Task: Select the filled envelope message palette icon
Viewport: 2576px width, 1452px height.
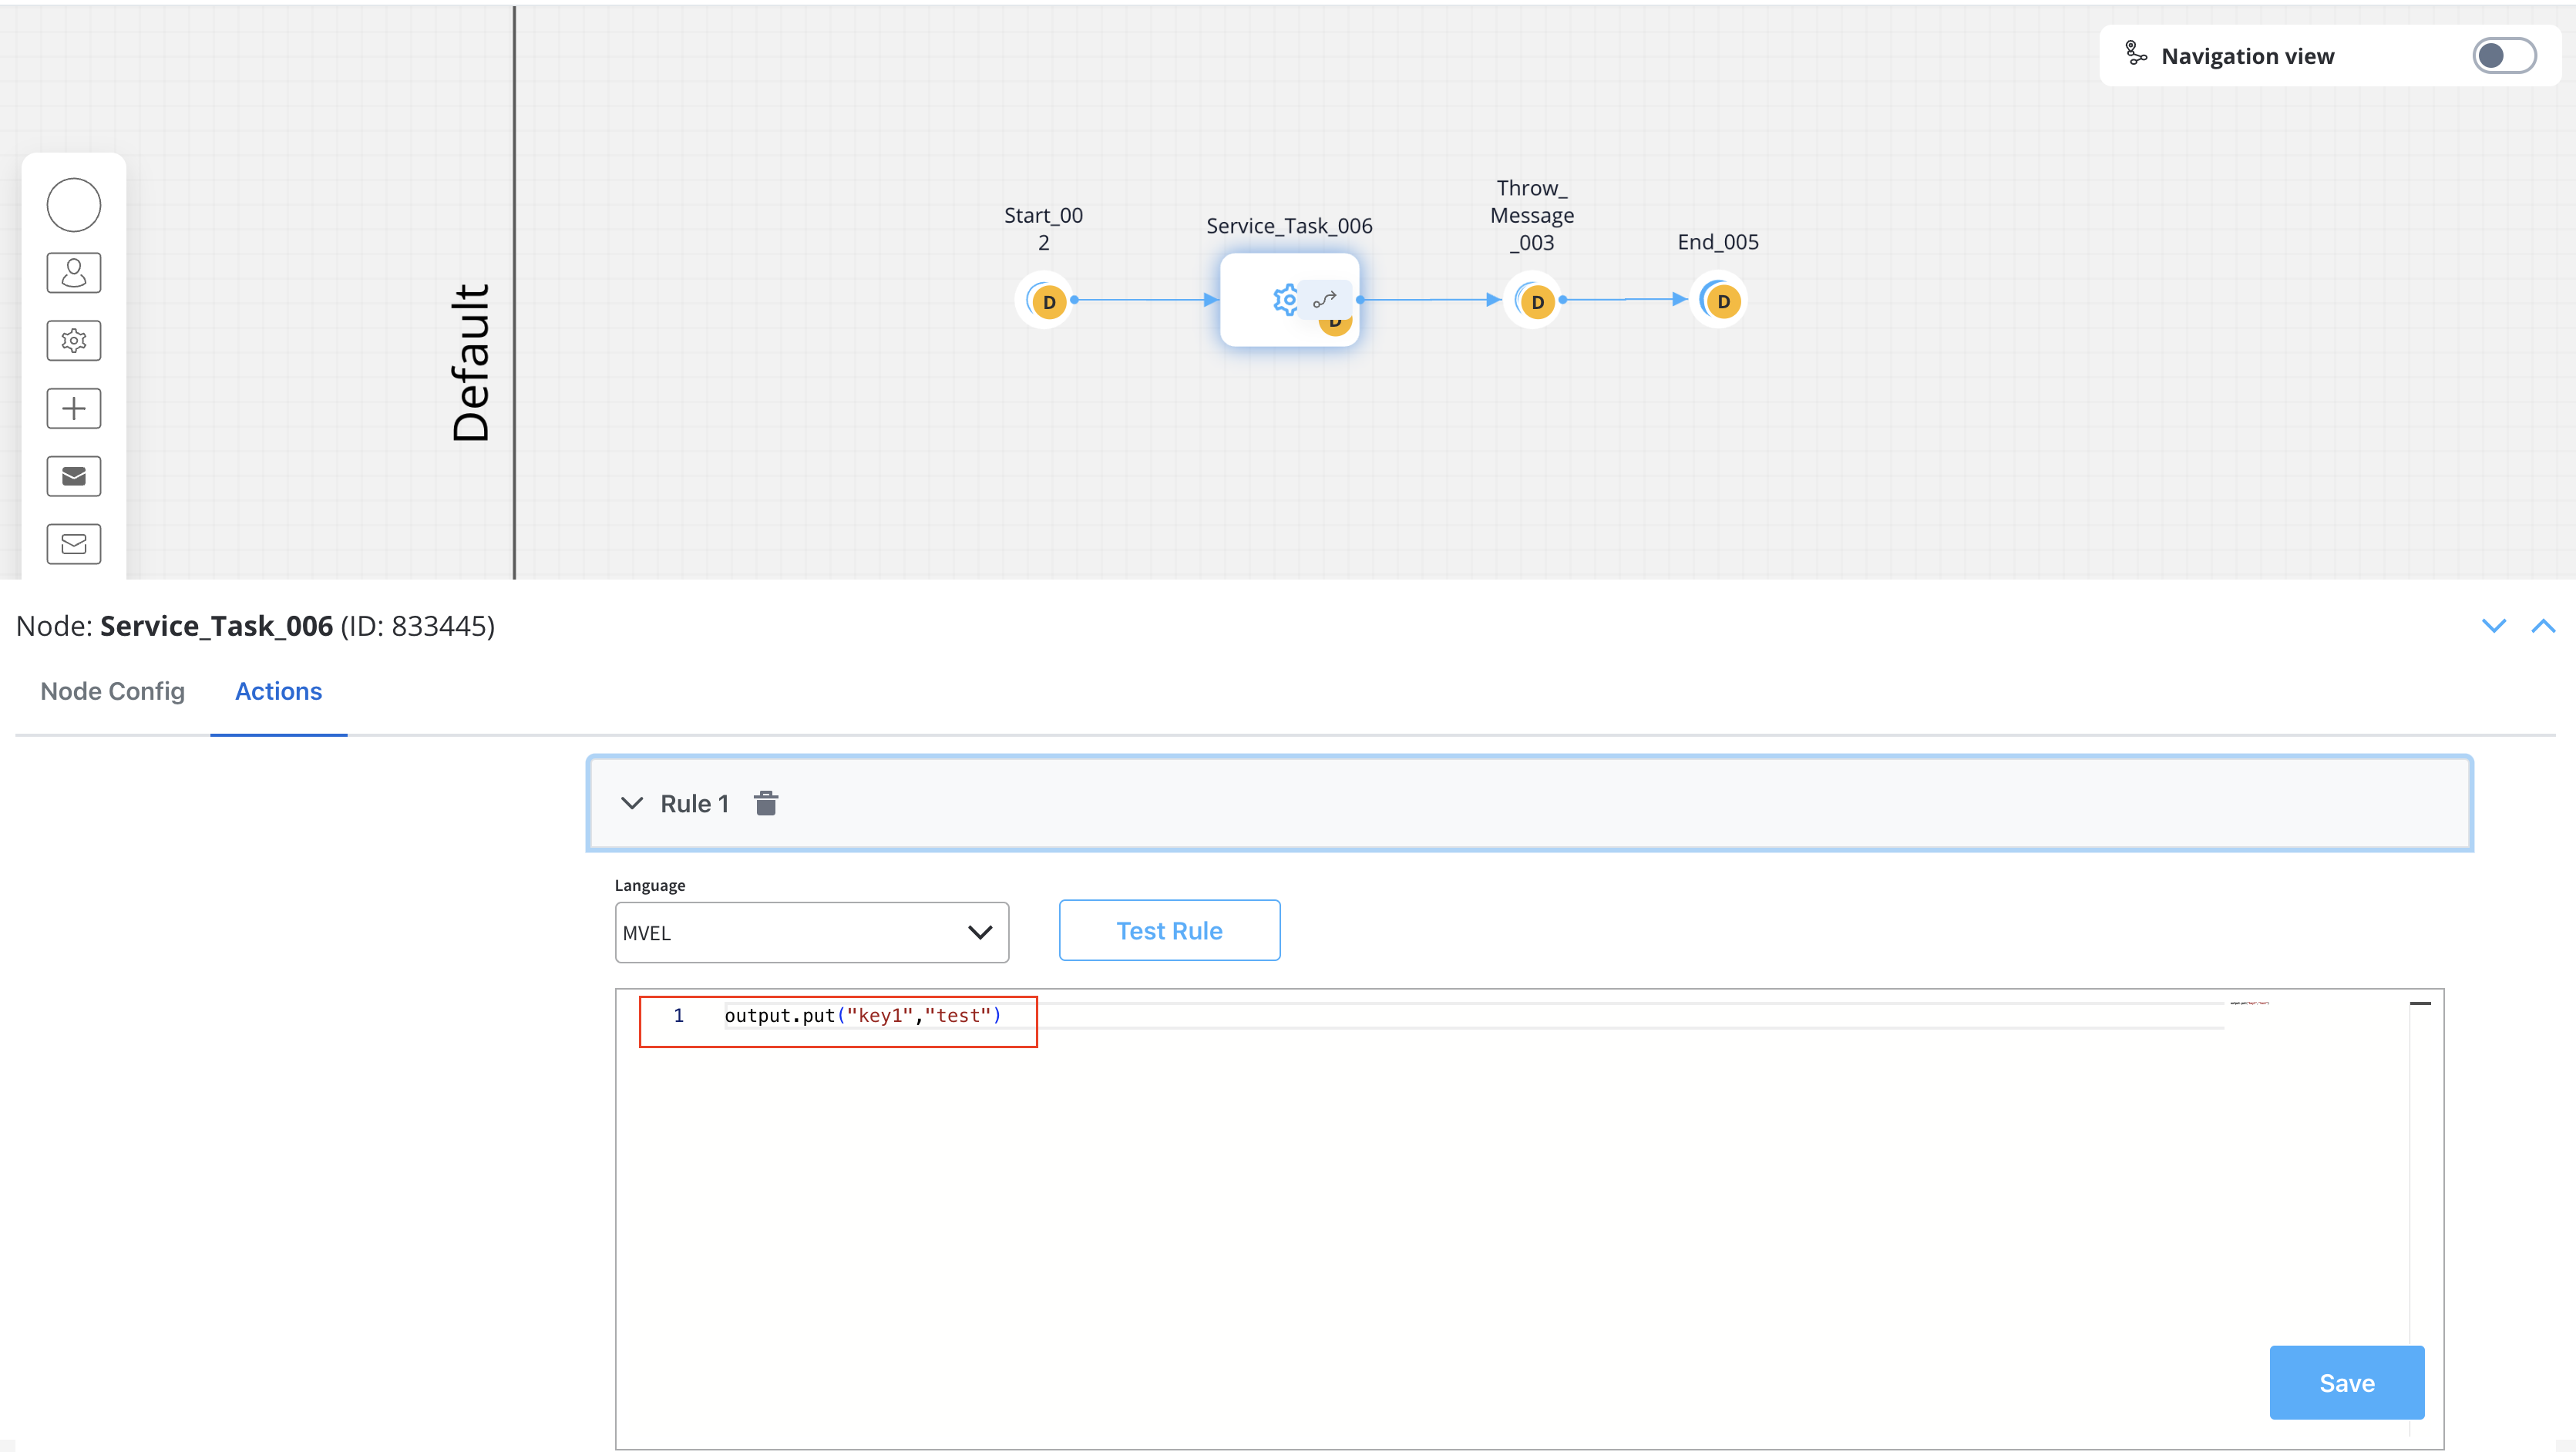Action: click(x=74, y=476)
